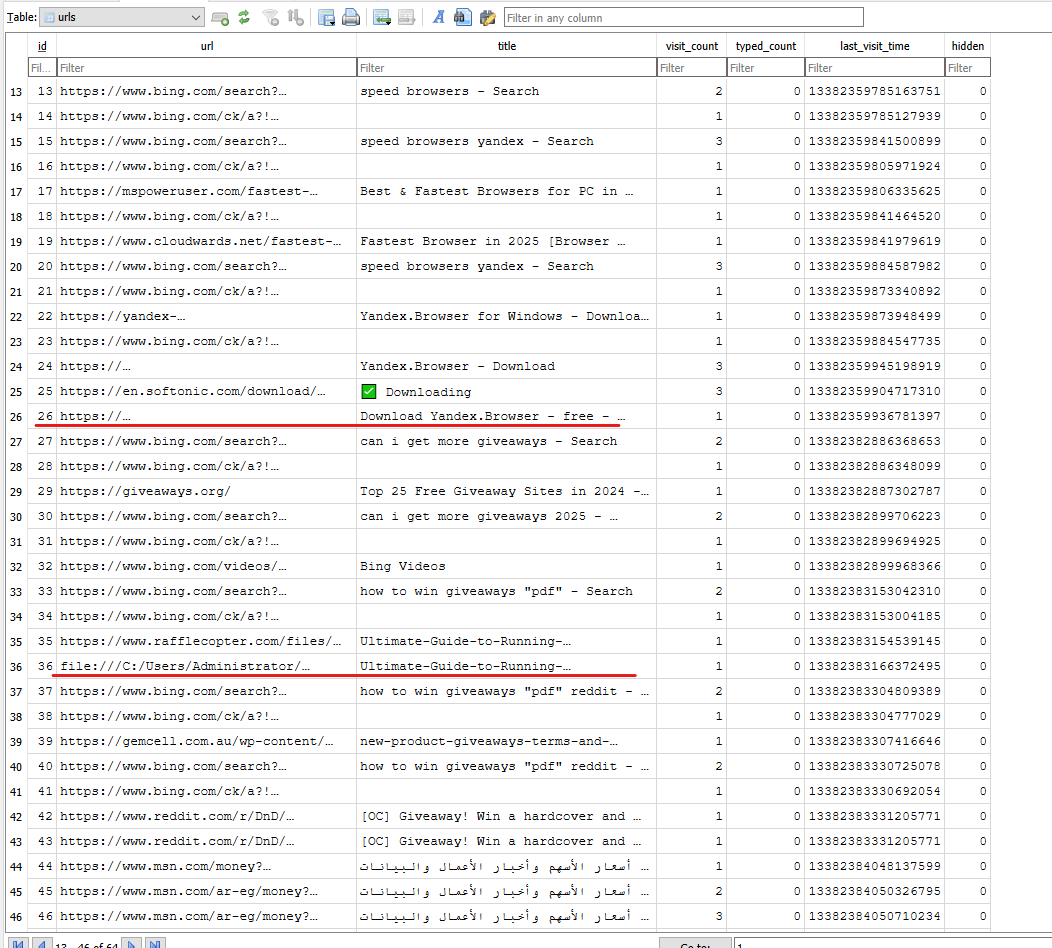Image resolution: width=1052 pixels, height=948 pixels.
Task: Click the id column filter field
Action: pos(42,68)
